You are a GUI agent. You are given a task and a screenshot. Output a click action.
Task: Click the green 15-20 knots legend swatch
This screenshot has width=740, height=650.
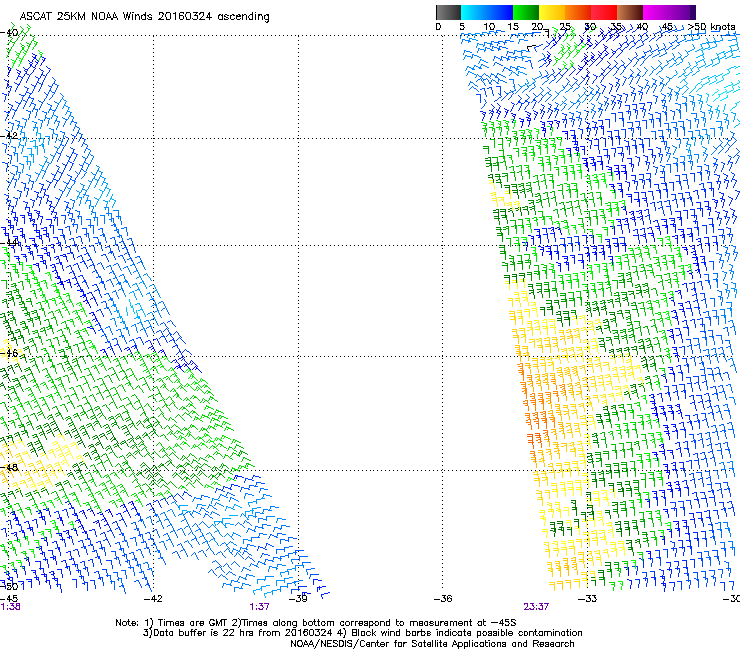click(x=526, y=12)
